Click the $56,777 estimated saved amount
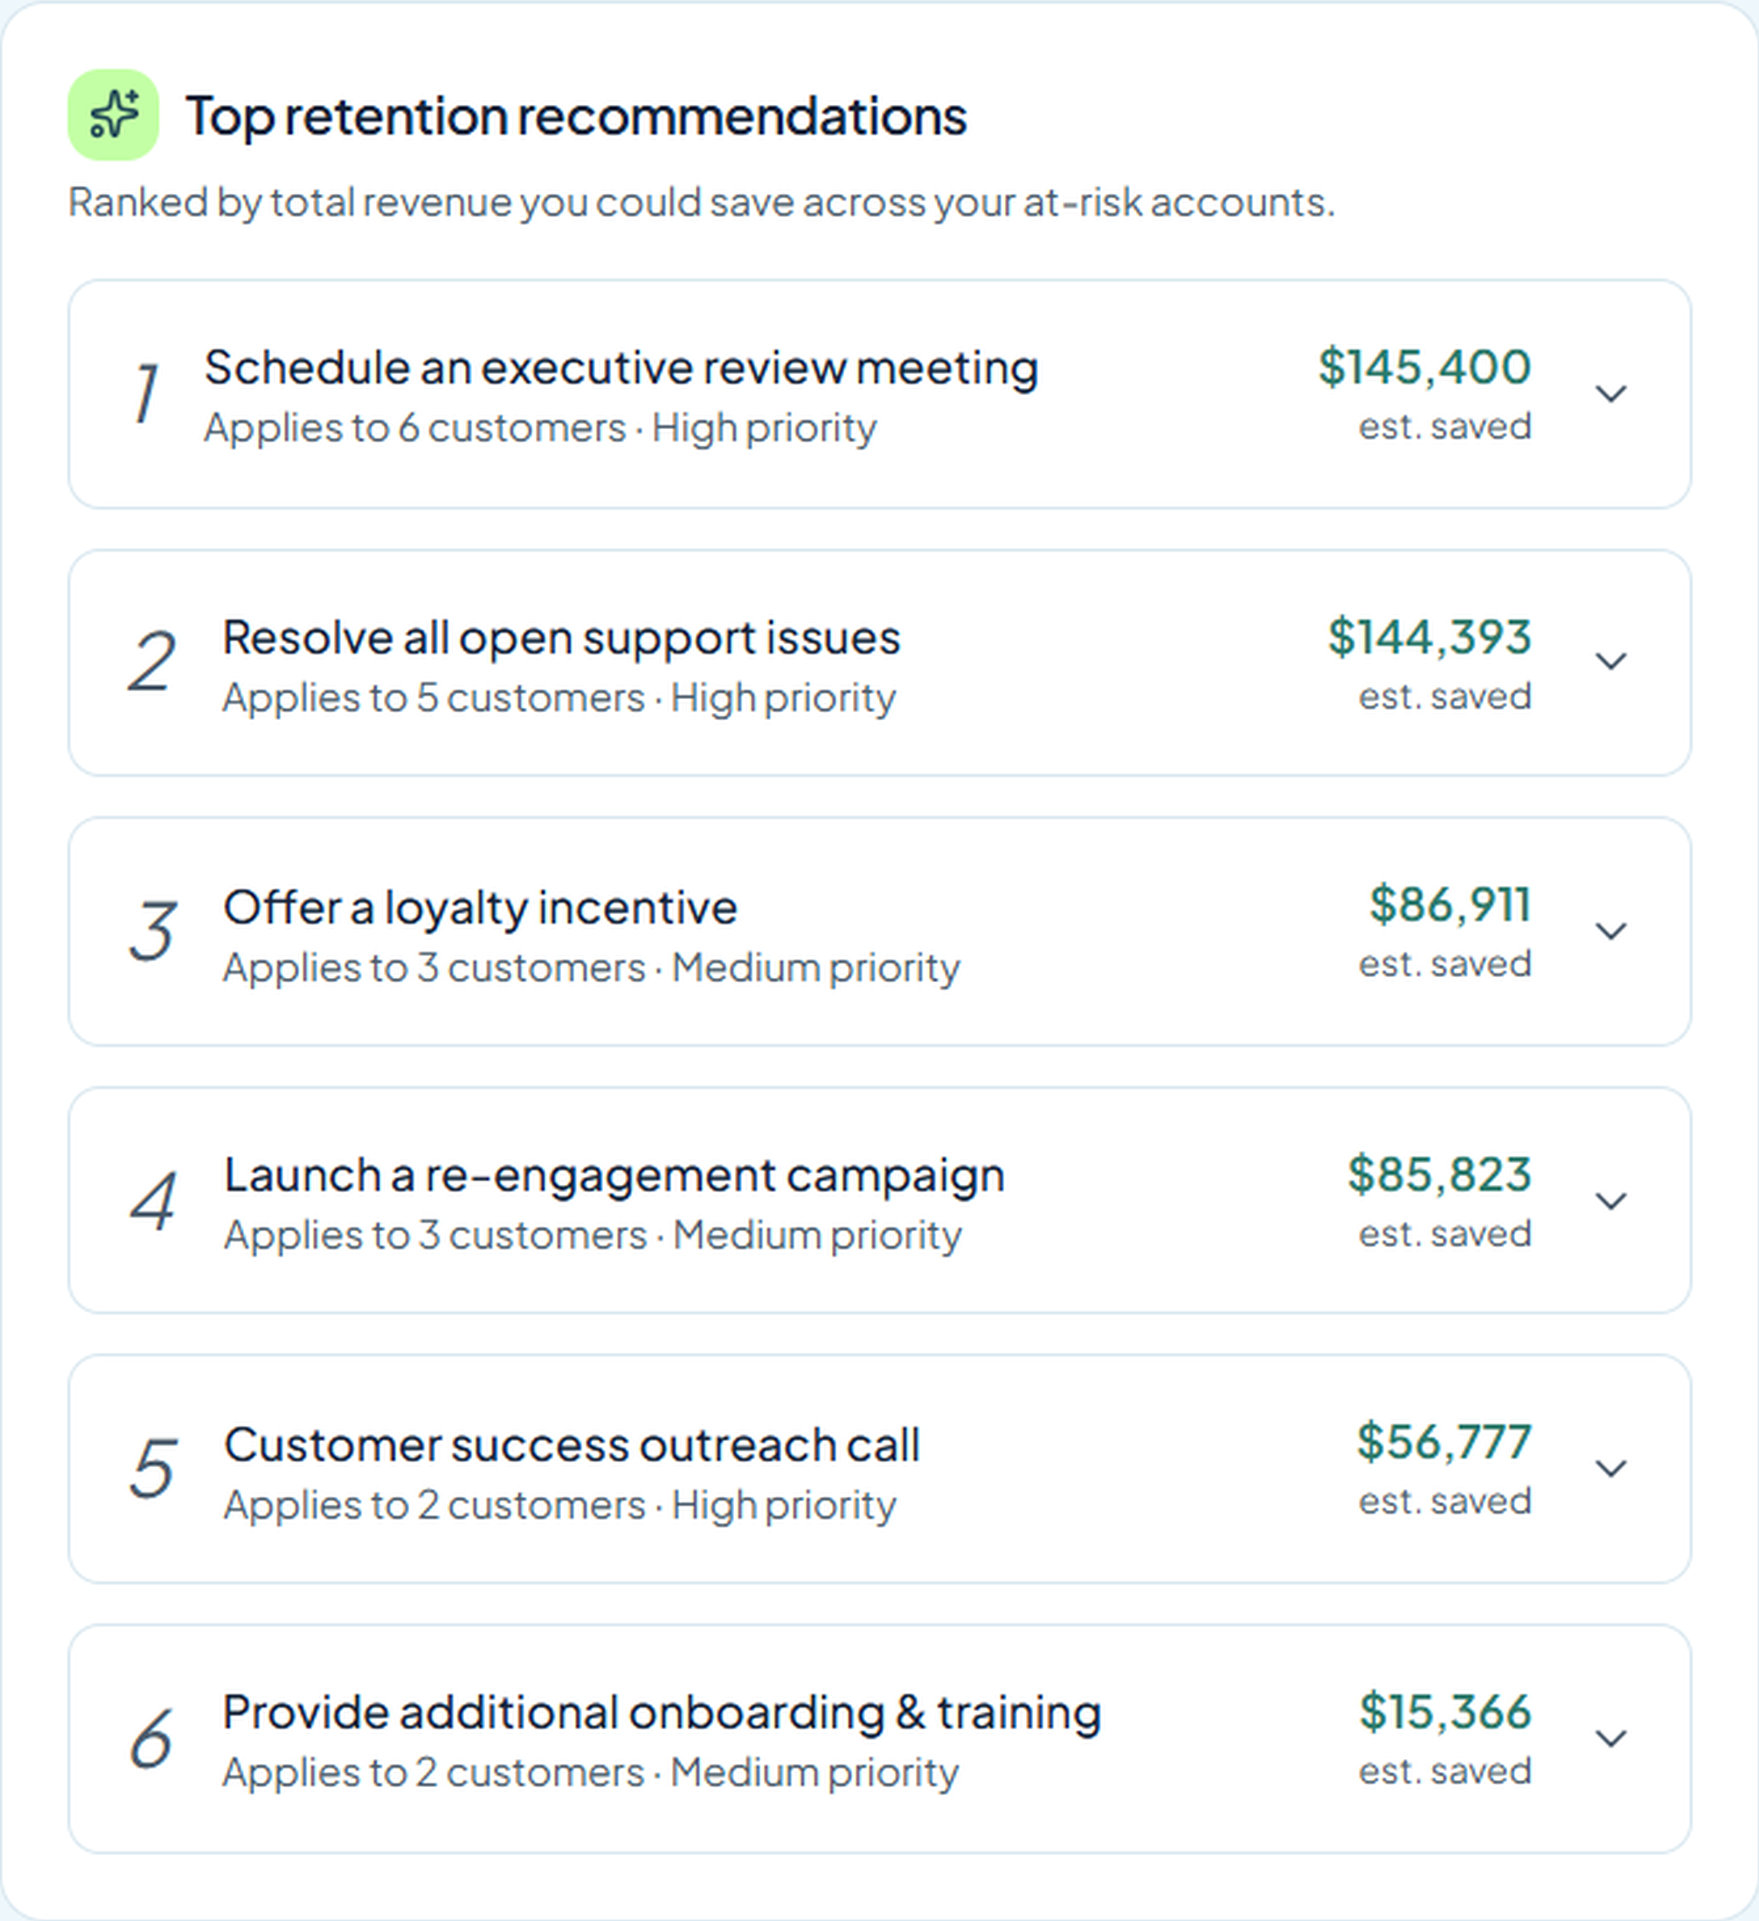1759x1921 pixels. coord(1444,1442)
